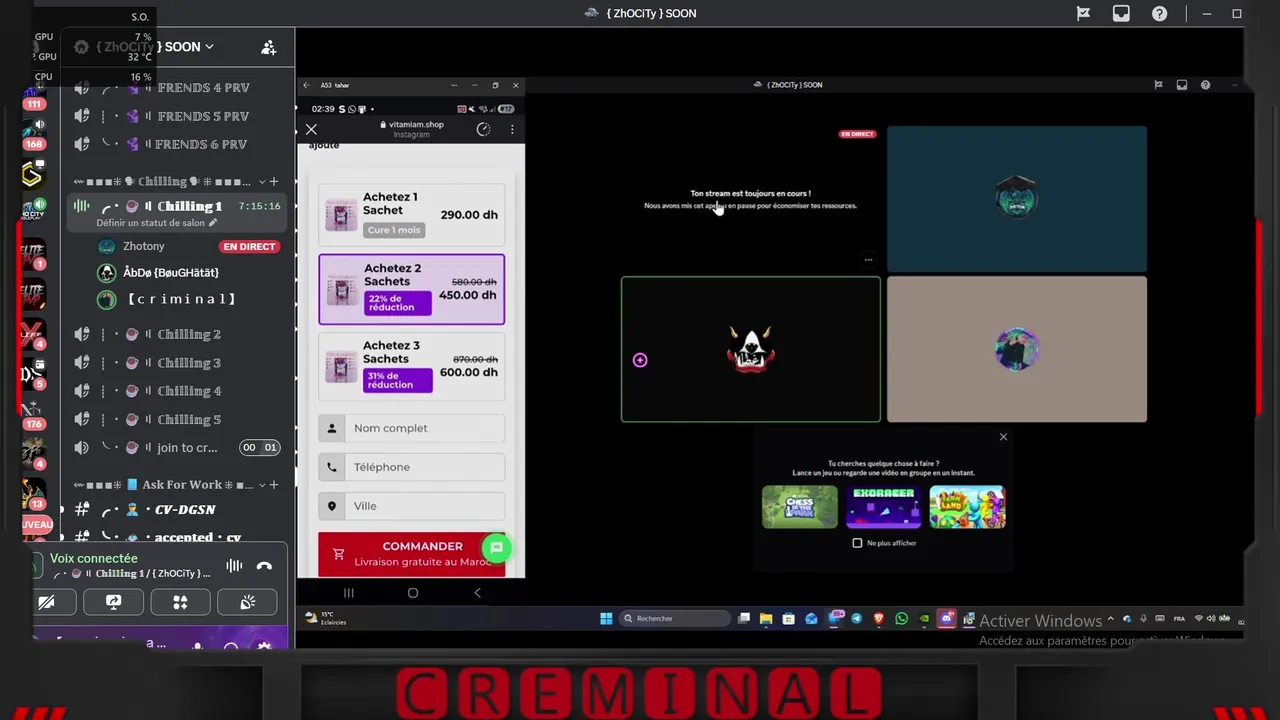The image size is (1280, 720).
Task: Tap the Android back button
Action: pos(477,593)
